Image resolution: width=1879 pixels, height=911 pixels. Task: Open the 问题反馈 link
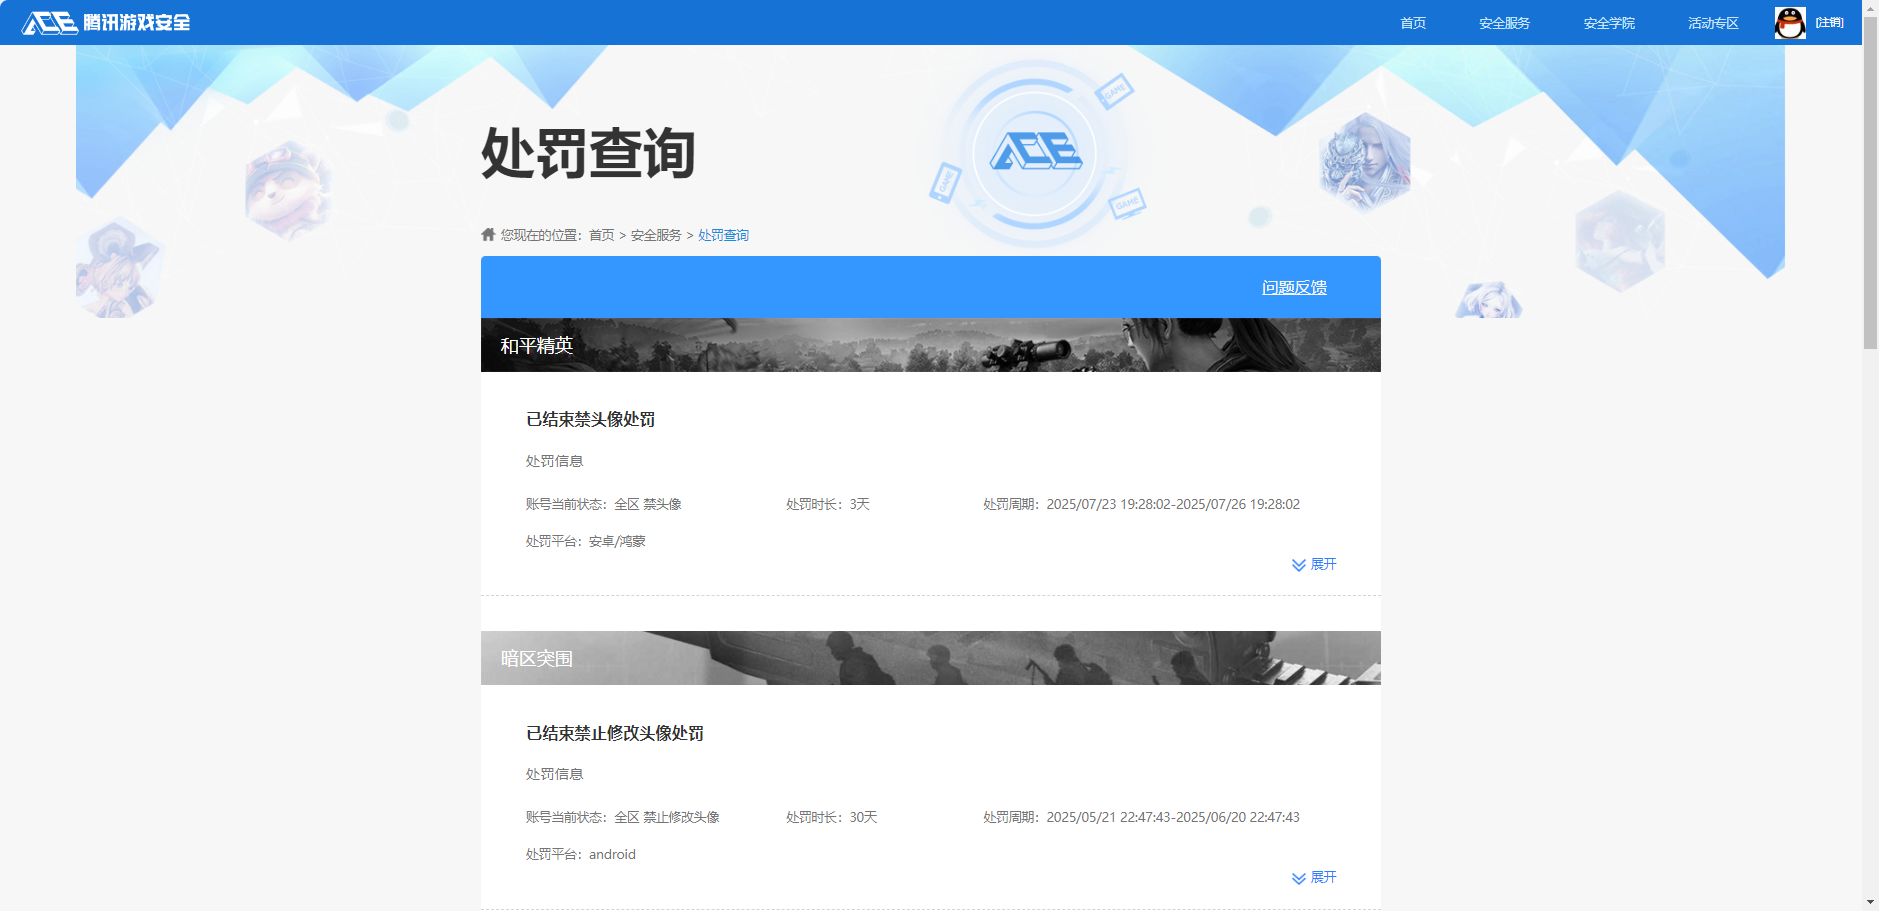click(x=1294, y=287)
